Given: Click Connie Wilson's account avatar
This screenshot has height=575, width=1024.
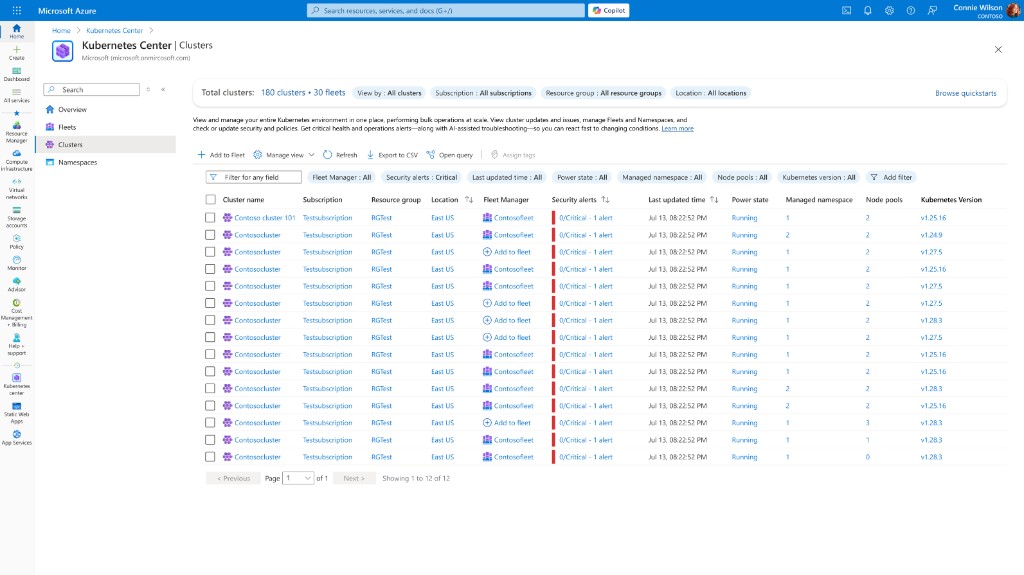Looking at the screenshot, I should tap(1014, 10).
